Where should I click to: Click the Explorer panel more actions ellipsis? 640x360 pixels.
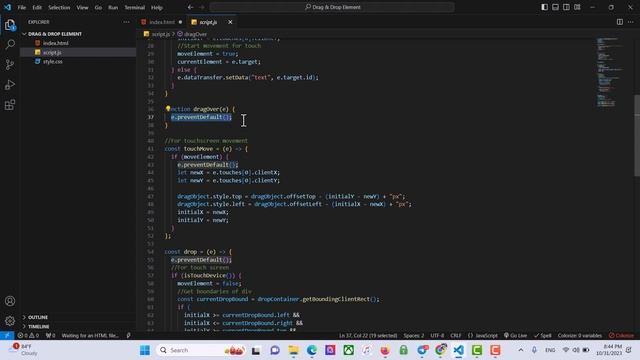pos(126,22)
